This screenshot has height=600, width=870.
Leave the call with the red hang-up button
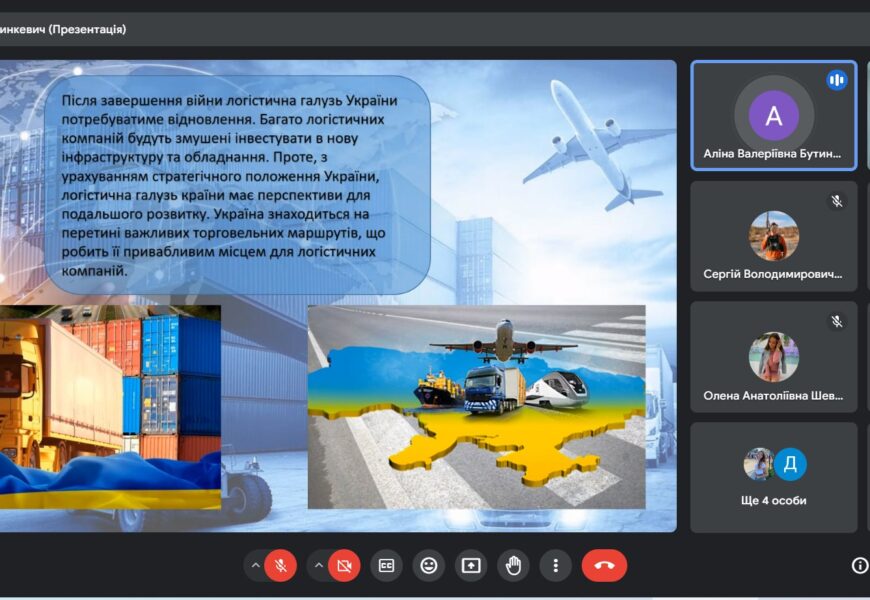pyautogui.click(x=604, y=566)
